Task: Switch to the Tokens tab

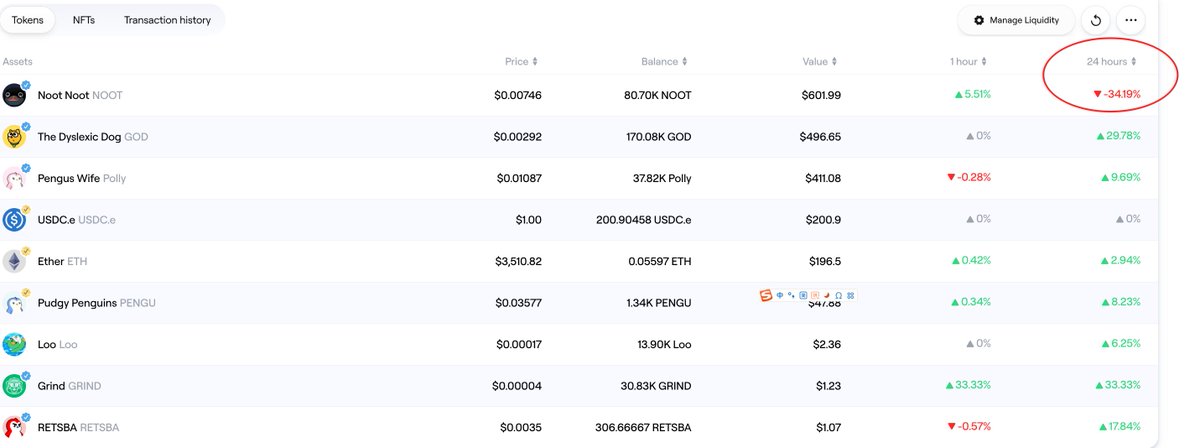Action: pos(28,20)
